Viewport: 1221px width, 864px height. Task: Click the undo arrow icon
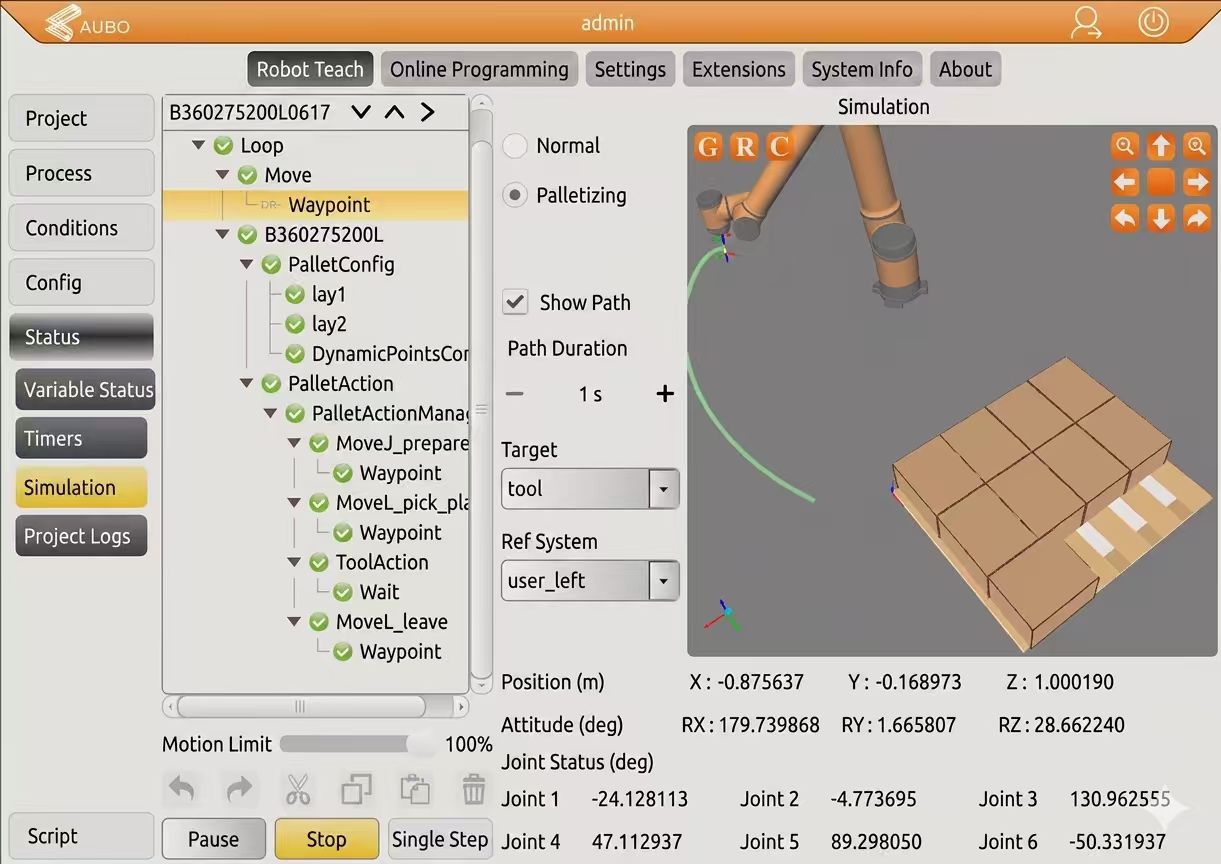182,790
